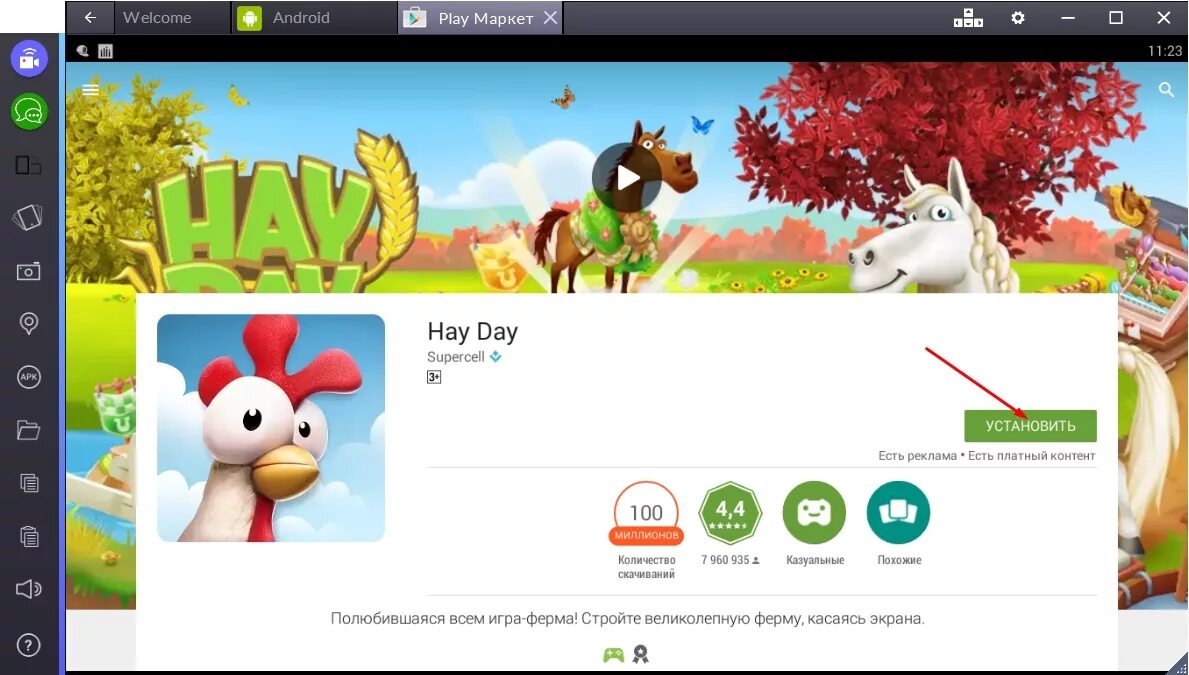The width and height of the screenshot is (1189, 675).
Task: Click the notification icon in Android status bar
Action: [83, 51]
